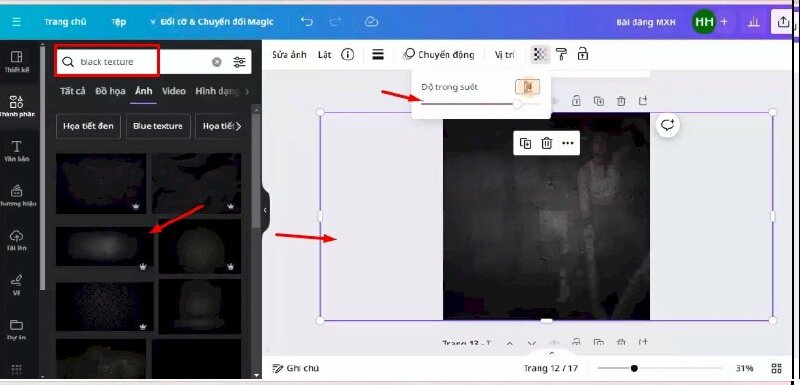800x385 pixels.
Task: Click Sửa ảnh edit photo
Action: click(x=289, y=55)
